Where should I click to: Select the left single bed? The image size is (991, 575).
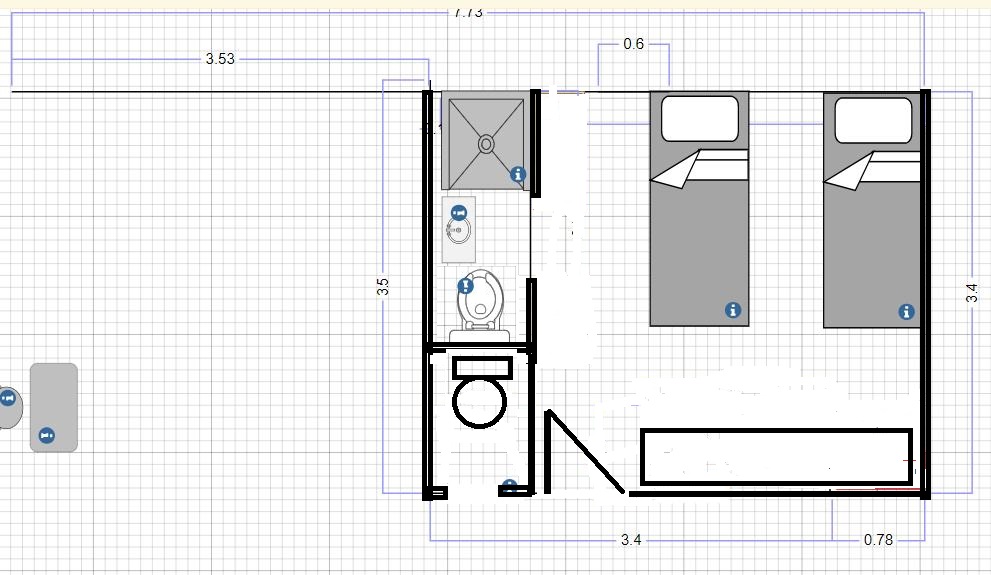click(700, 209)
